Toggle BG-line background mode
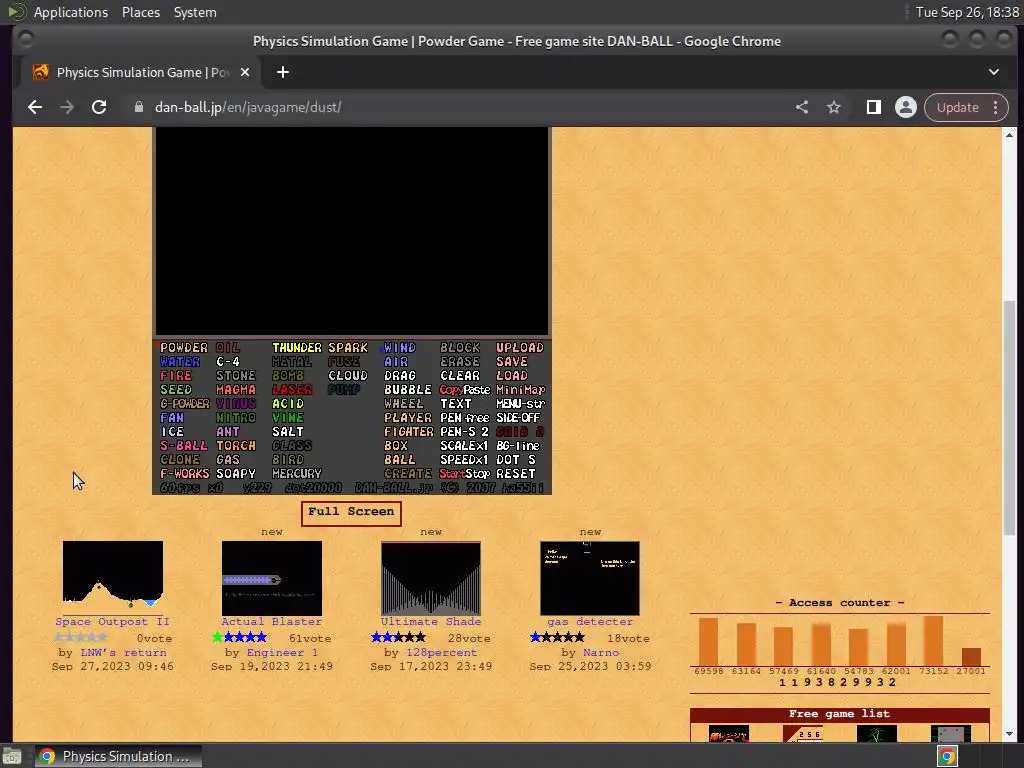Viewport: 1024px width, 768px height. coord(518,445)
